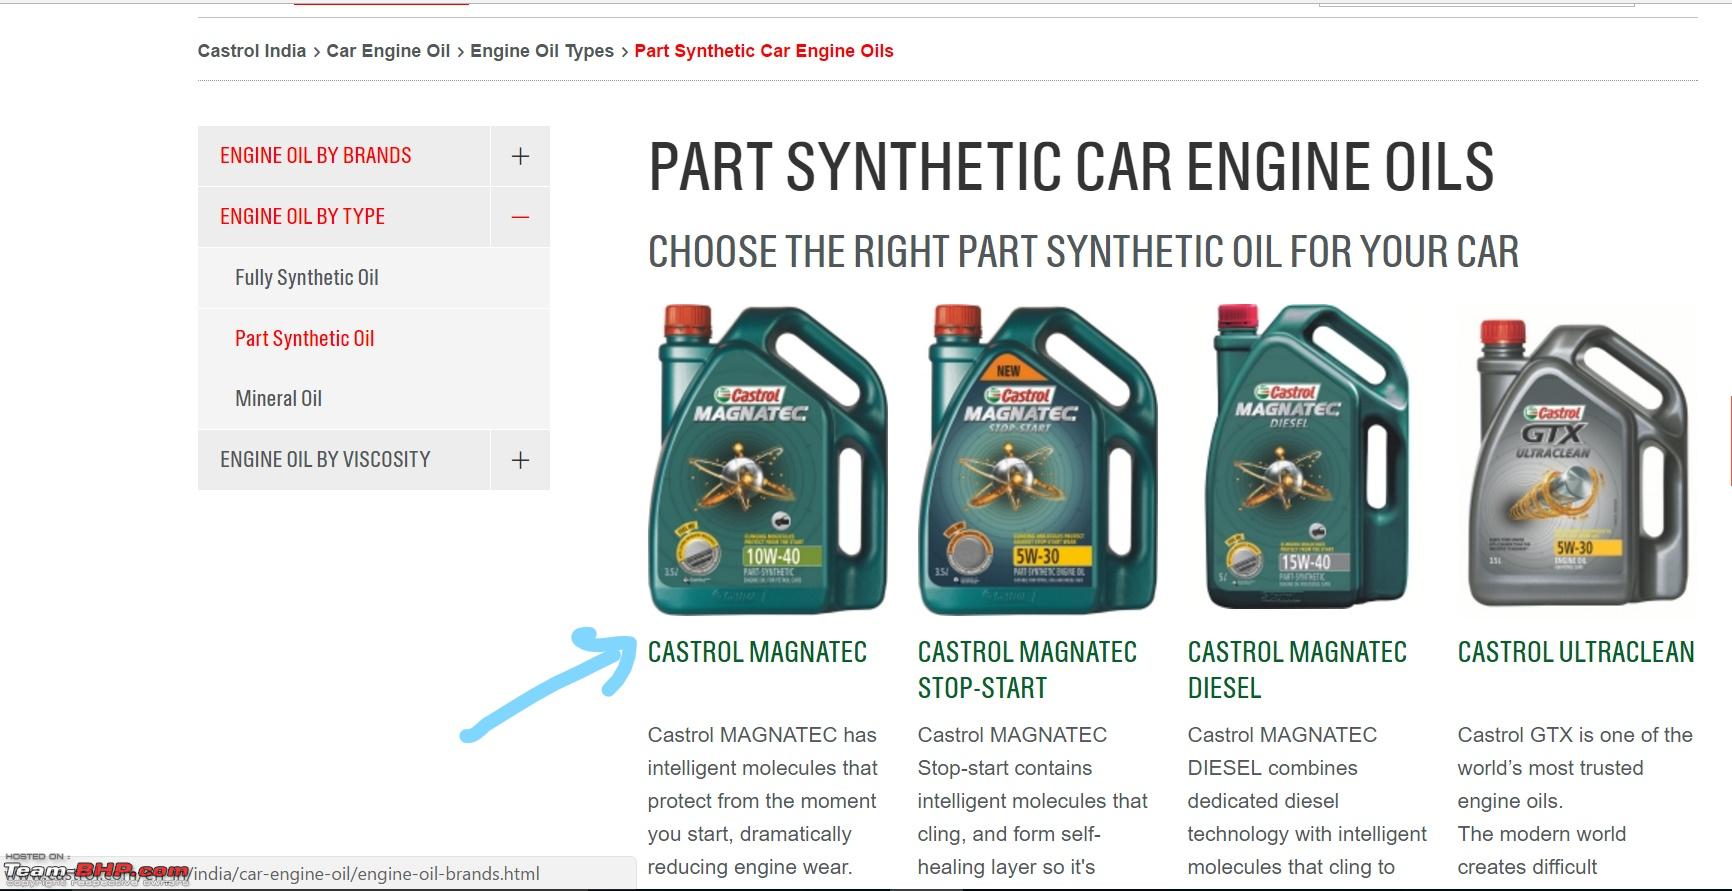Click the 'Castrol MAGNATEC Stop-start contains' description
The image size is (1732, 891).
click(1033, 801)
